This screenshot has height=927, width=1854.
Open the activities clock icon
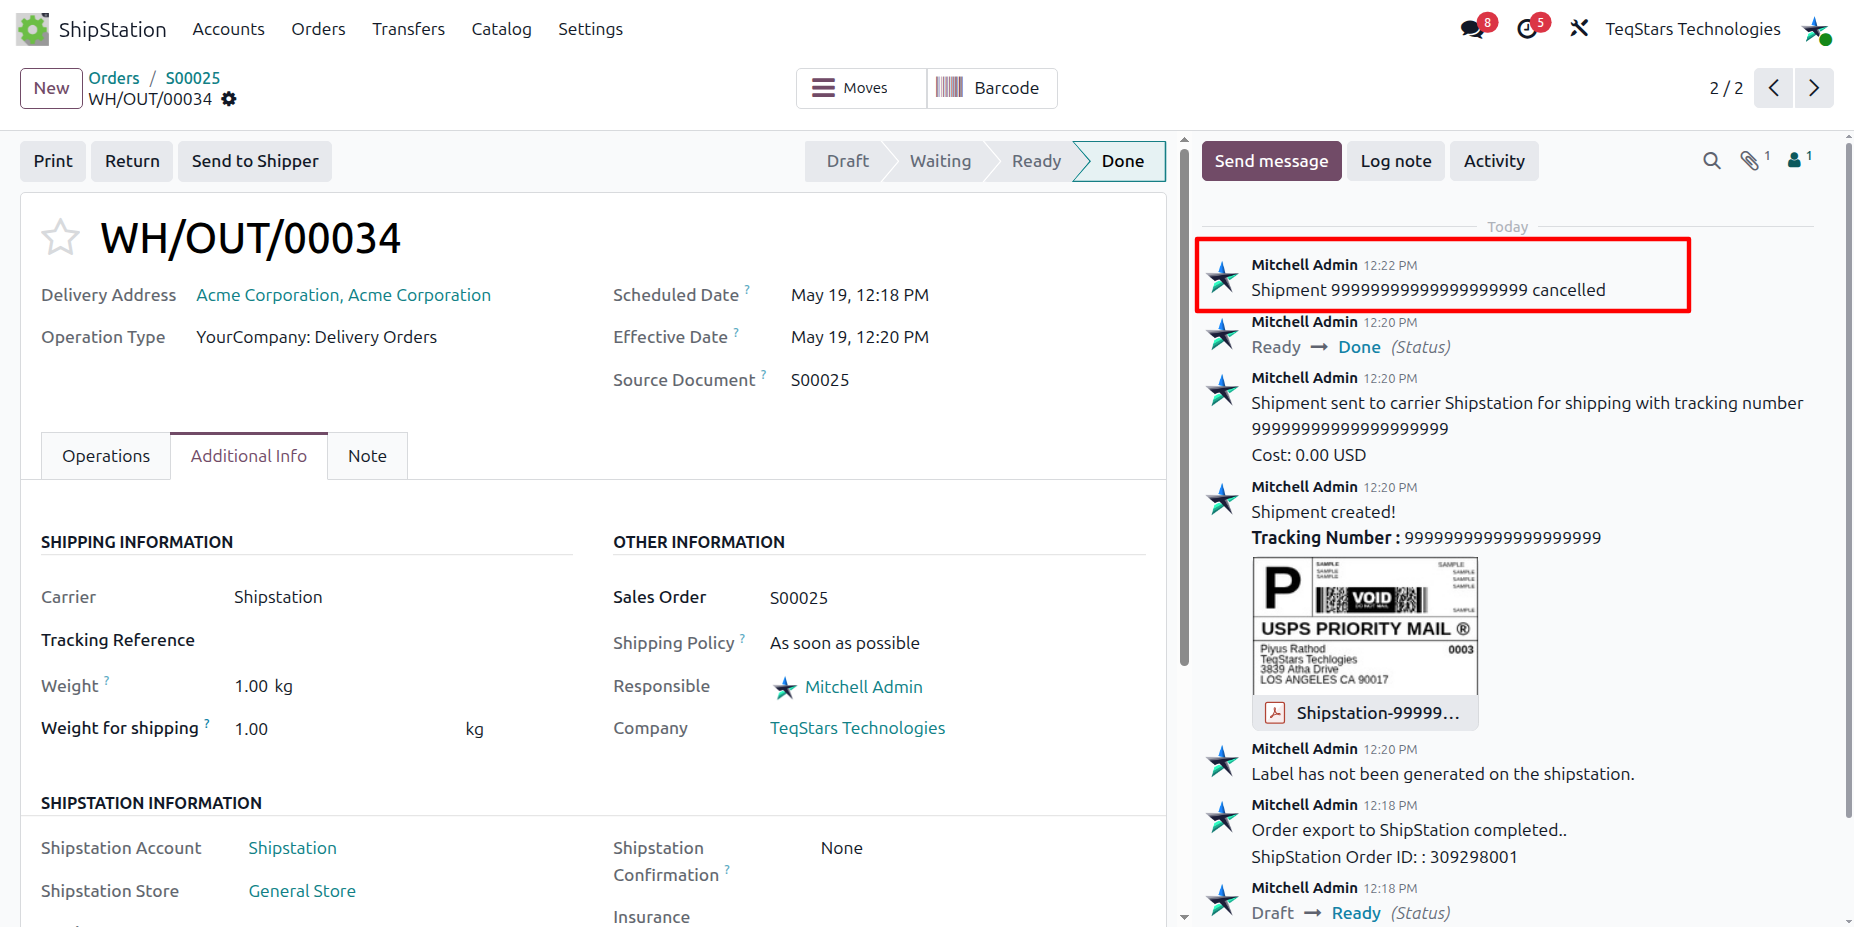1527,29
